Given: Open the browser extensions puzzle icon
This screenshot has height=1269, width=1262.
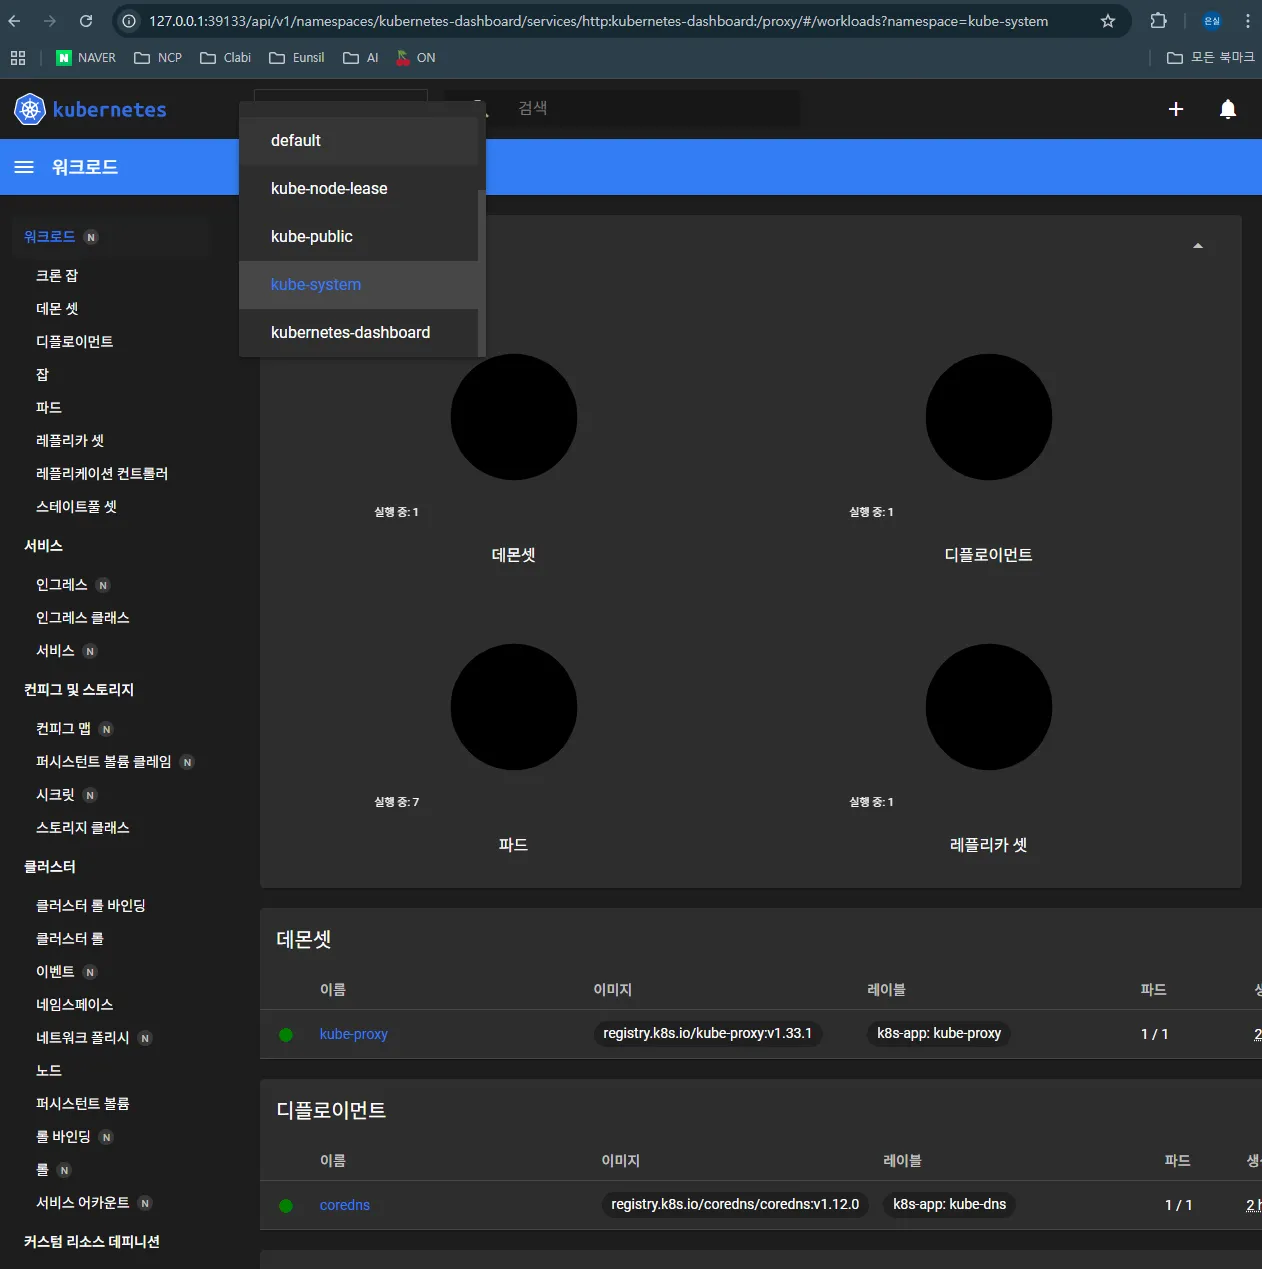Looking at the screenshot, I should (1158, 21).
